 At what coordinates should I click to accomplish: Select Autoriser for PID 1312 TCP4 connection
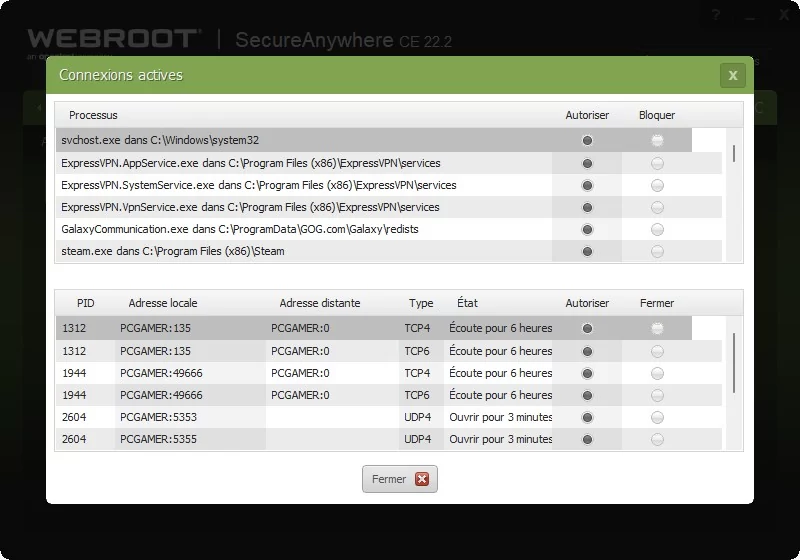[587, 328]
